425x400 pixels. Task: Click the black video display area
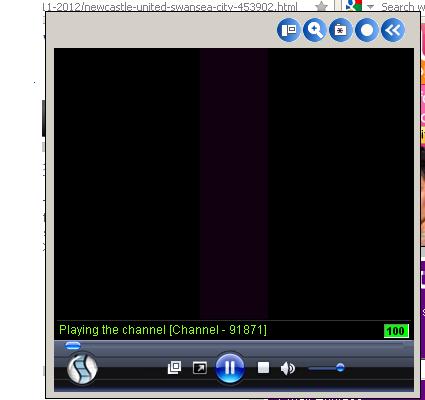(x=234, y=183)
